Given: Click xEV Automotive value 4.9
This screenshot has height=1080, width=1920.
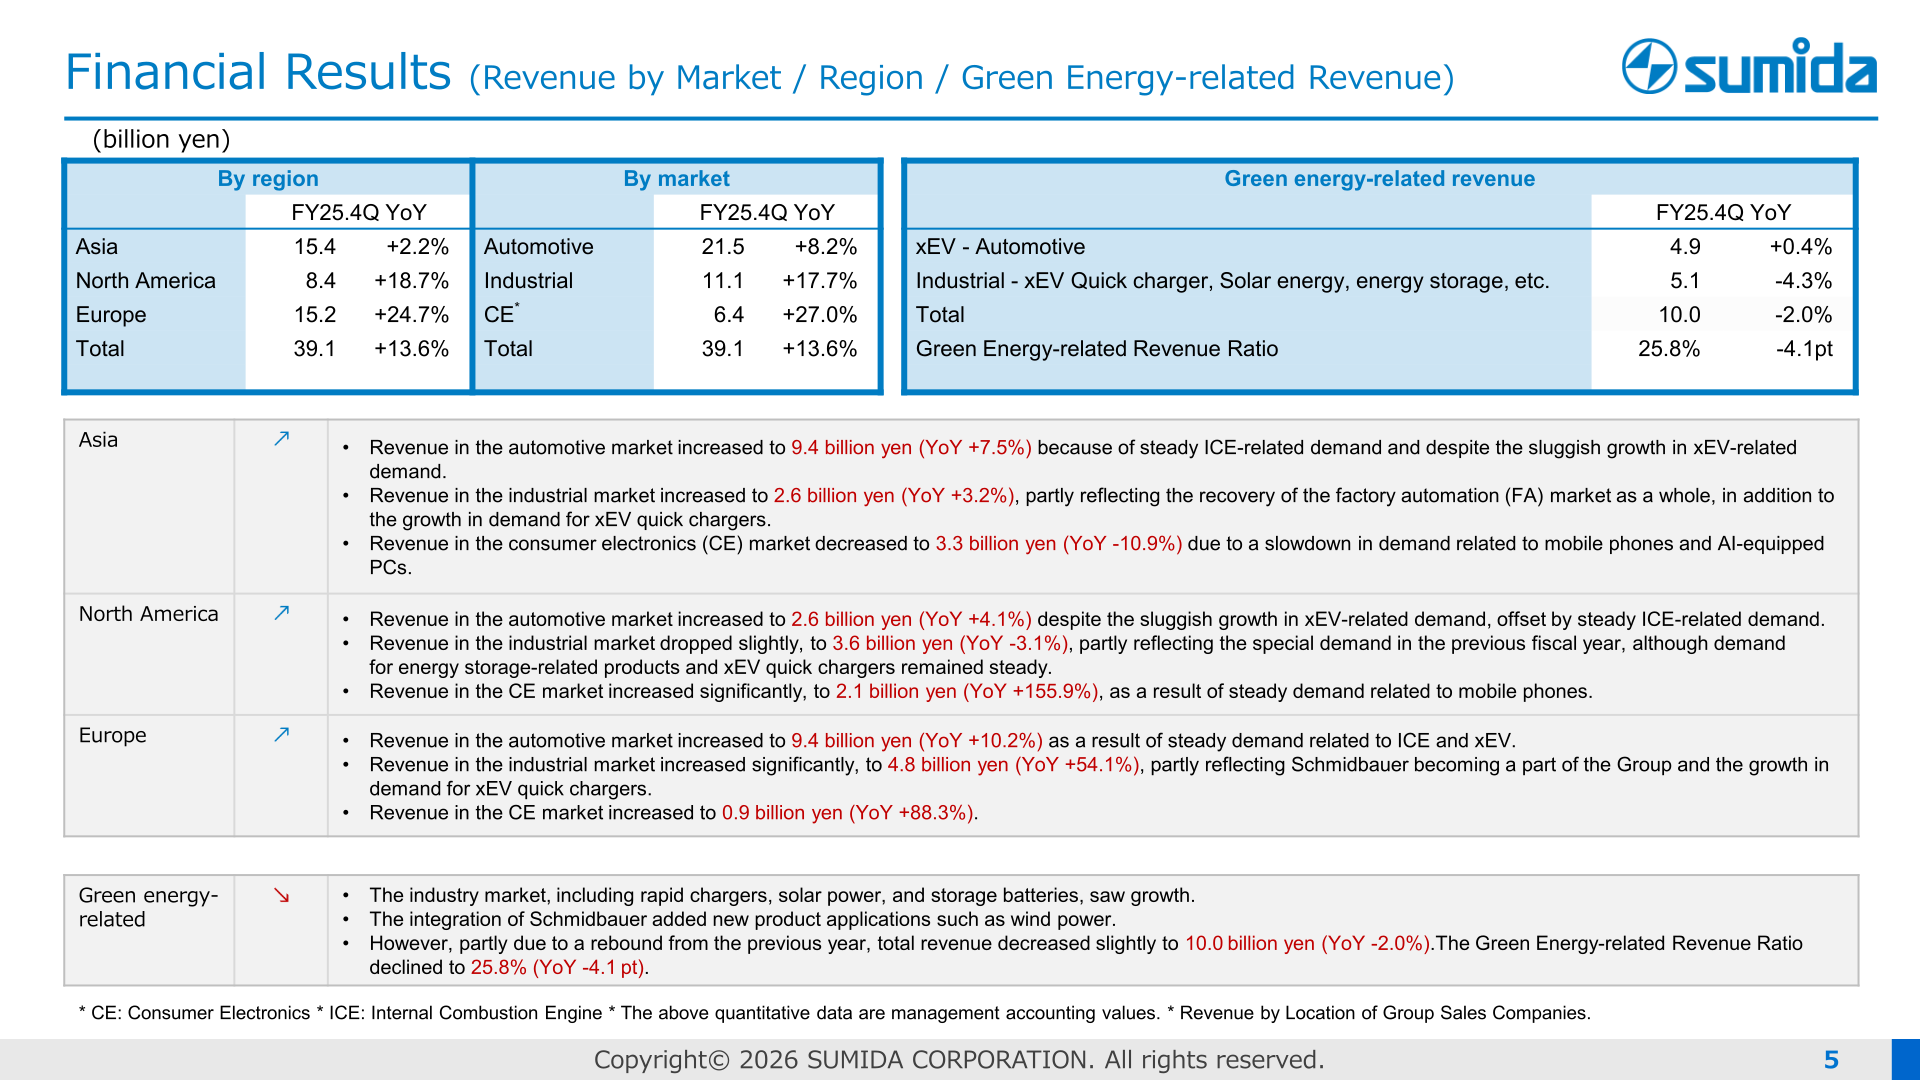Looking at the screenshot, I should [x=1685, y=247].
